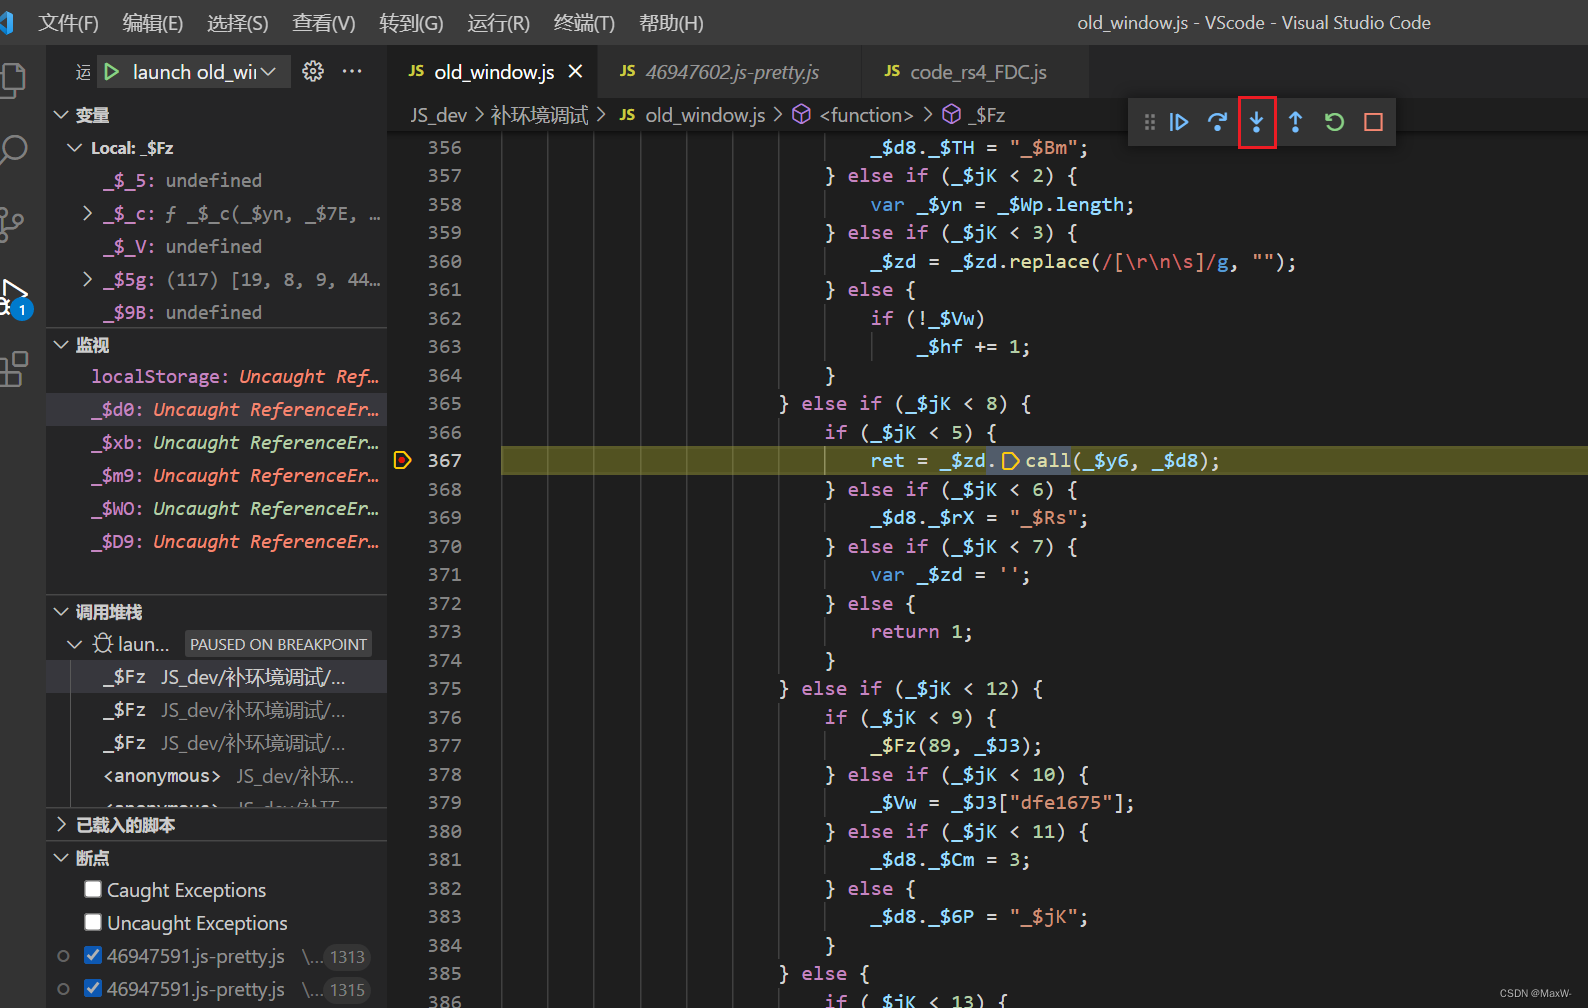Click the breakpoint arrow at line 367

(402, 461)
